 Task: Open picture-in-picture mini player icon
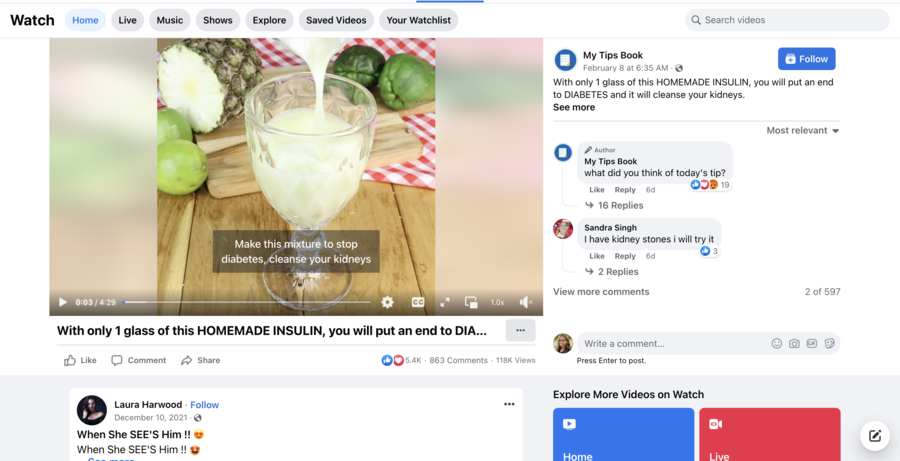[471, 302]
